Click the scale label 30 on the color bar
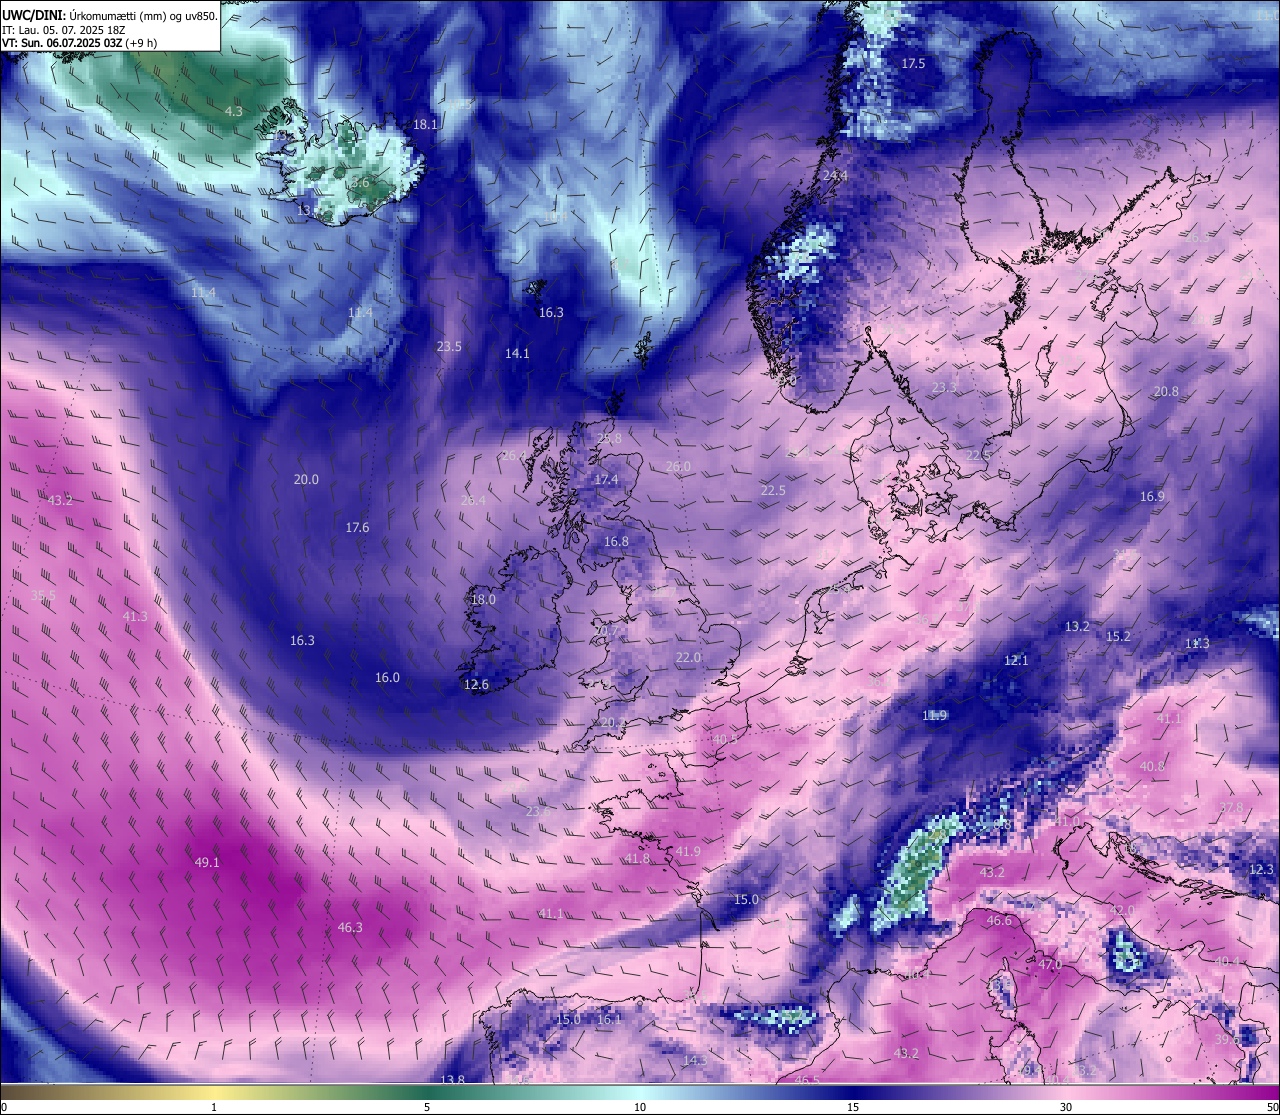 point(1066,1107)
